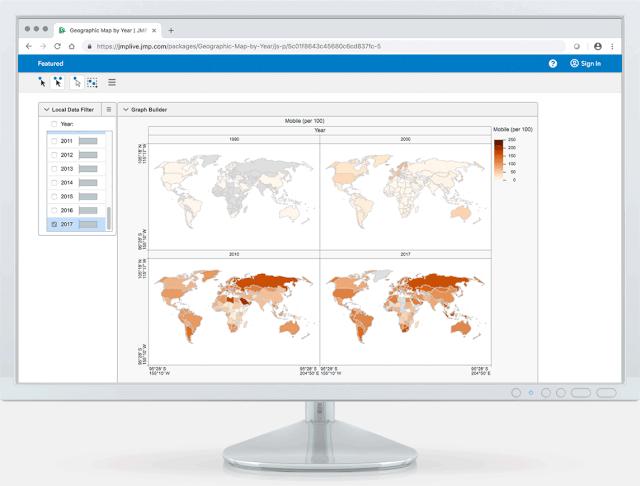Choose the outlined arrow brush tool
This screenshot has width=640, height=486.
click(x=76, y=82)
